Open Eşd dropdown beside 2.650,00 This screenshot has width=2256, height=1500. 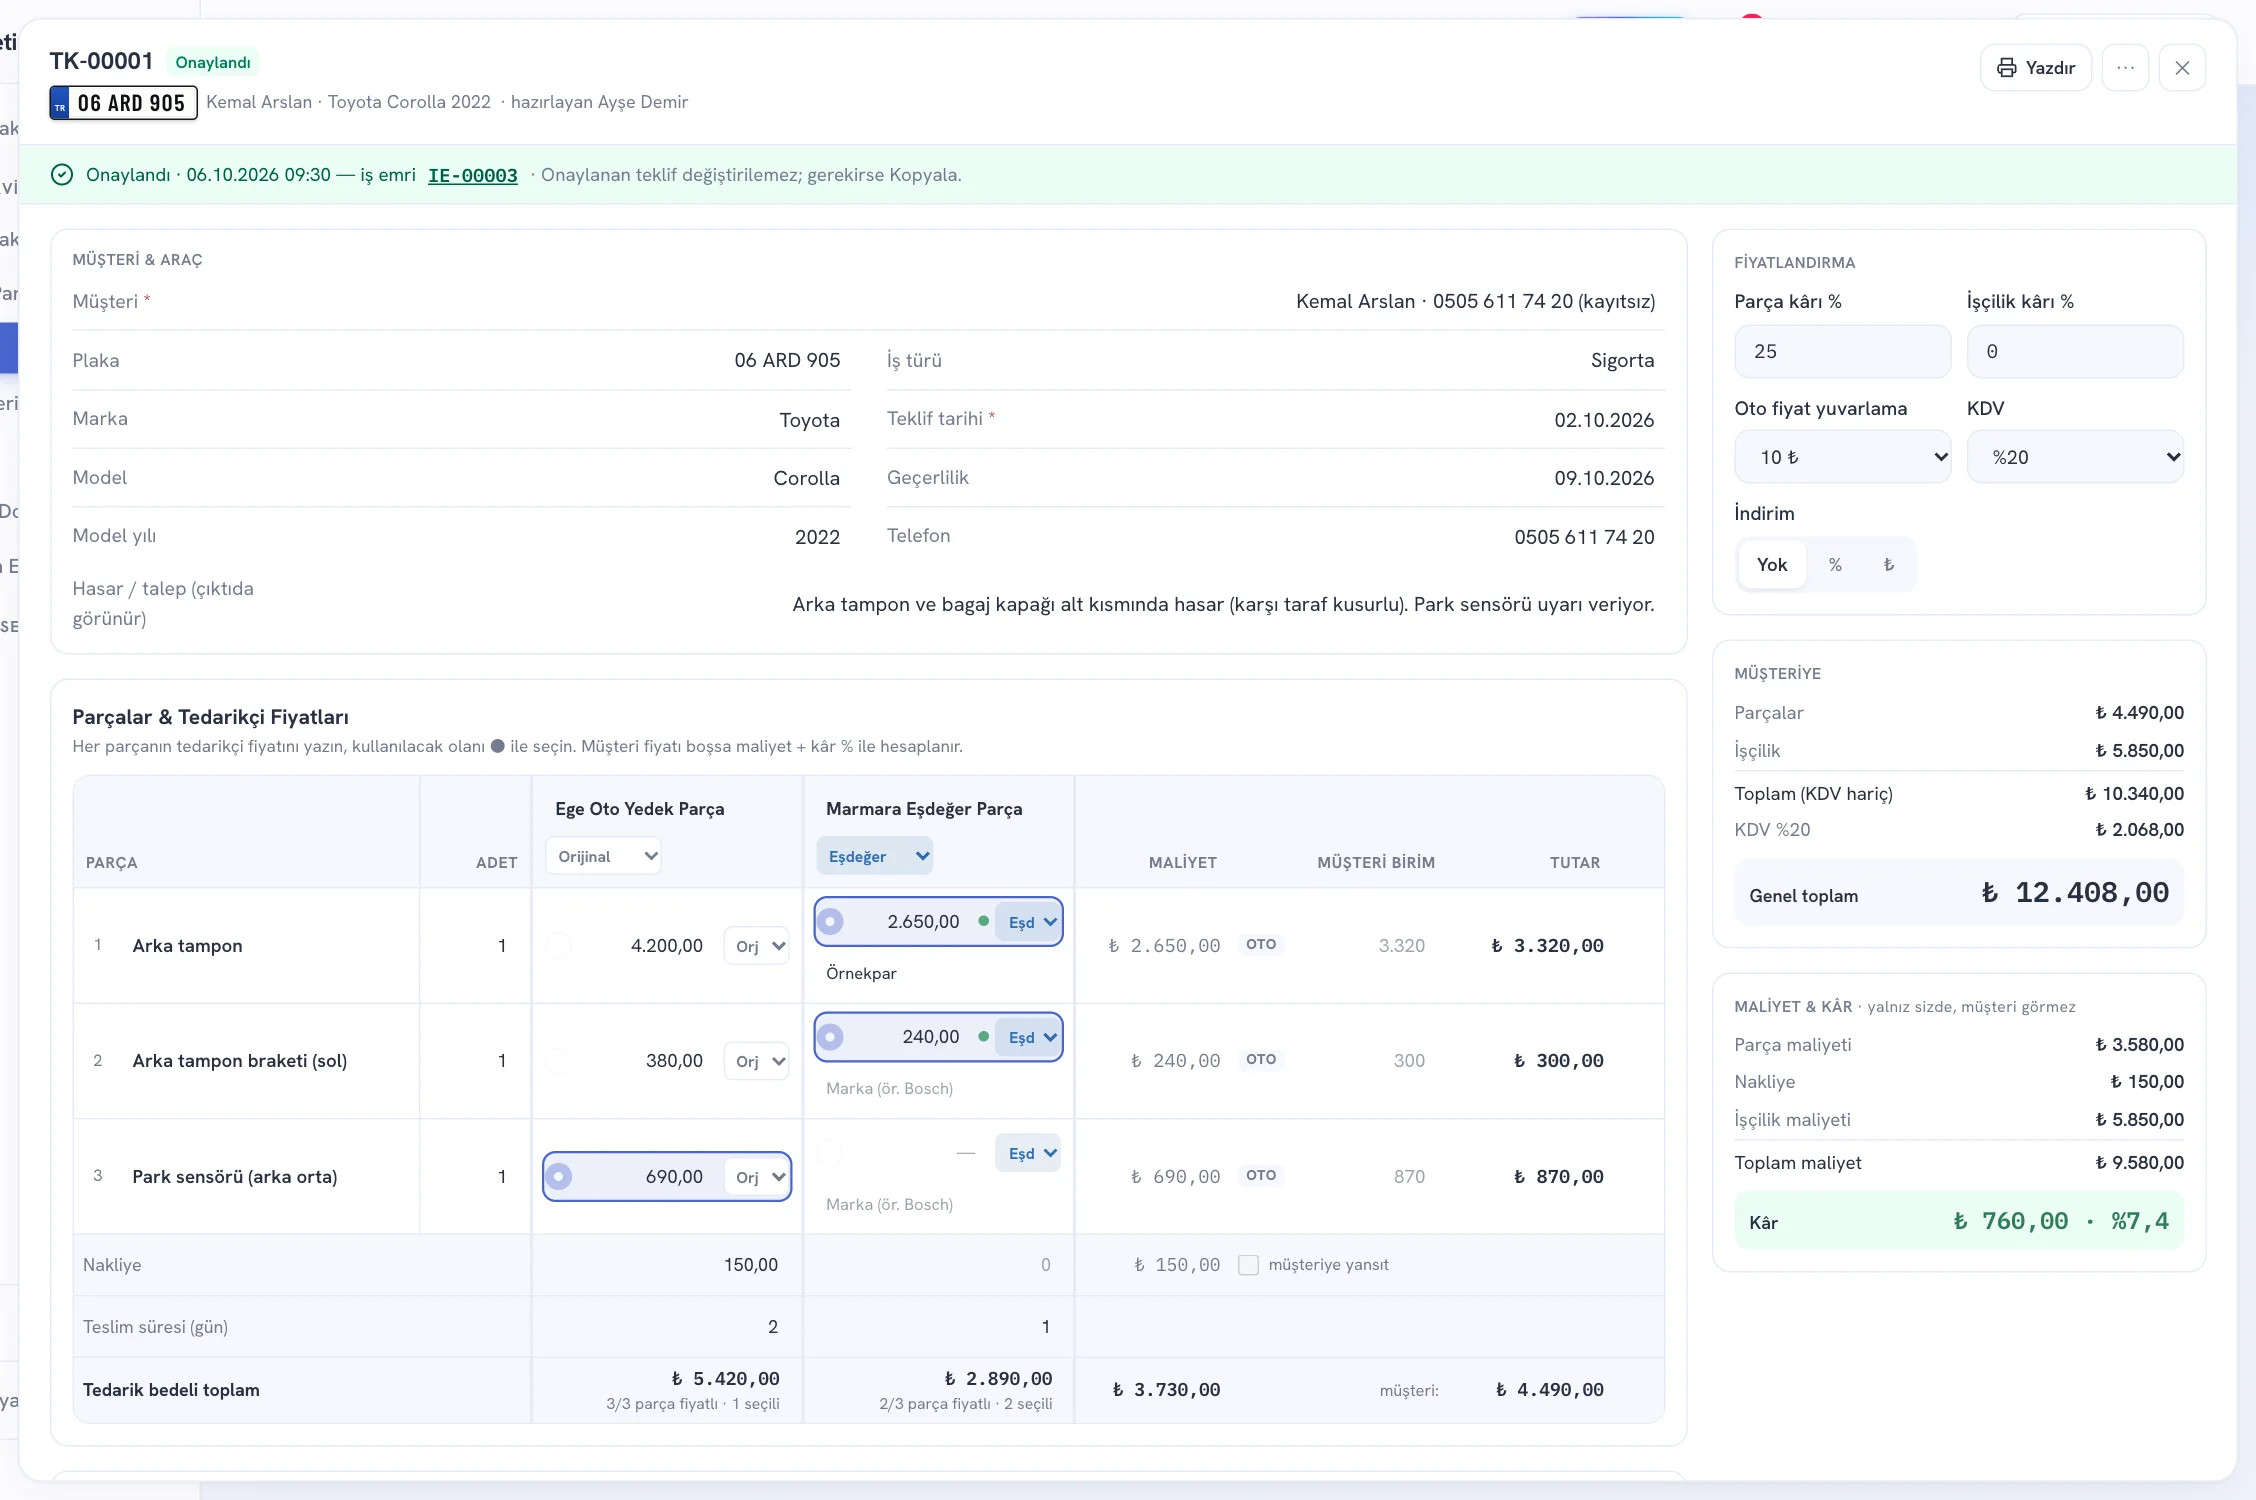[1028, 922]
